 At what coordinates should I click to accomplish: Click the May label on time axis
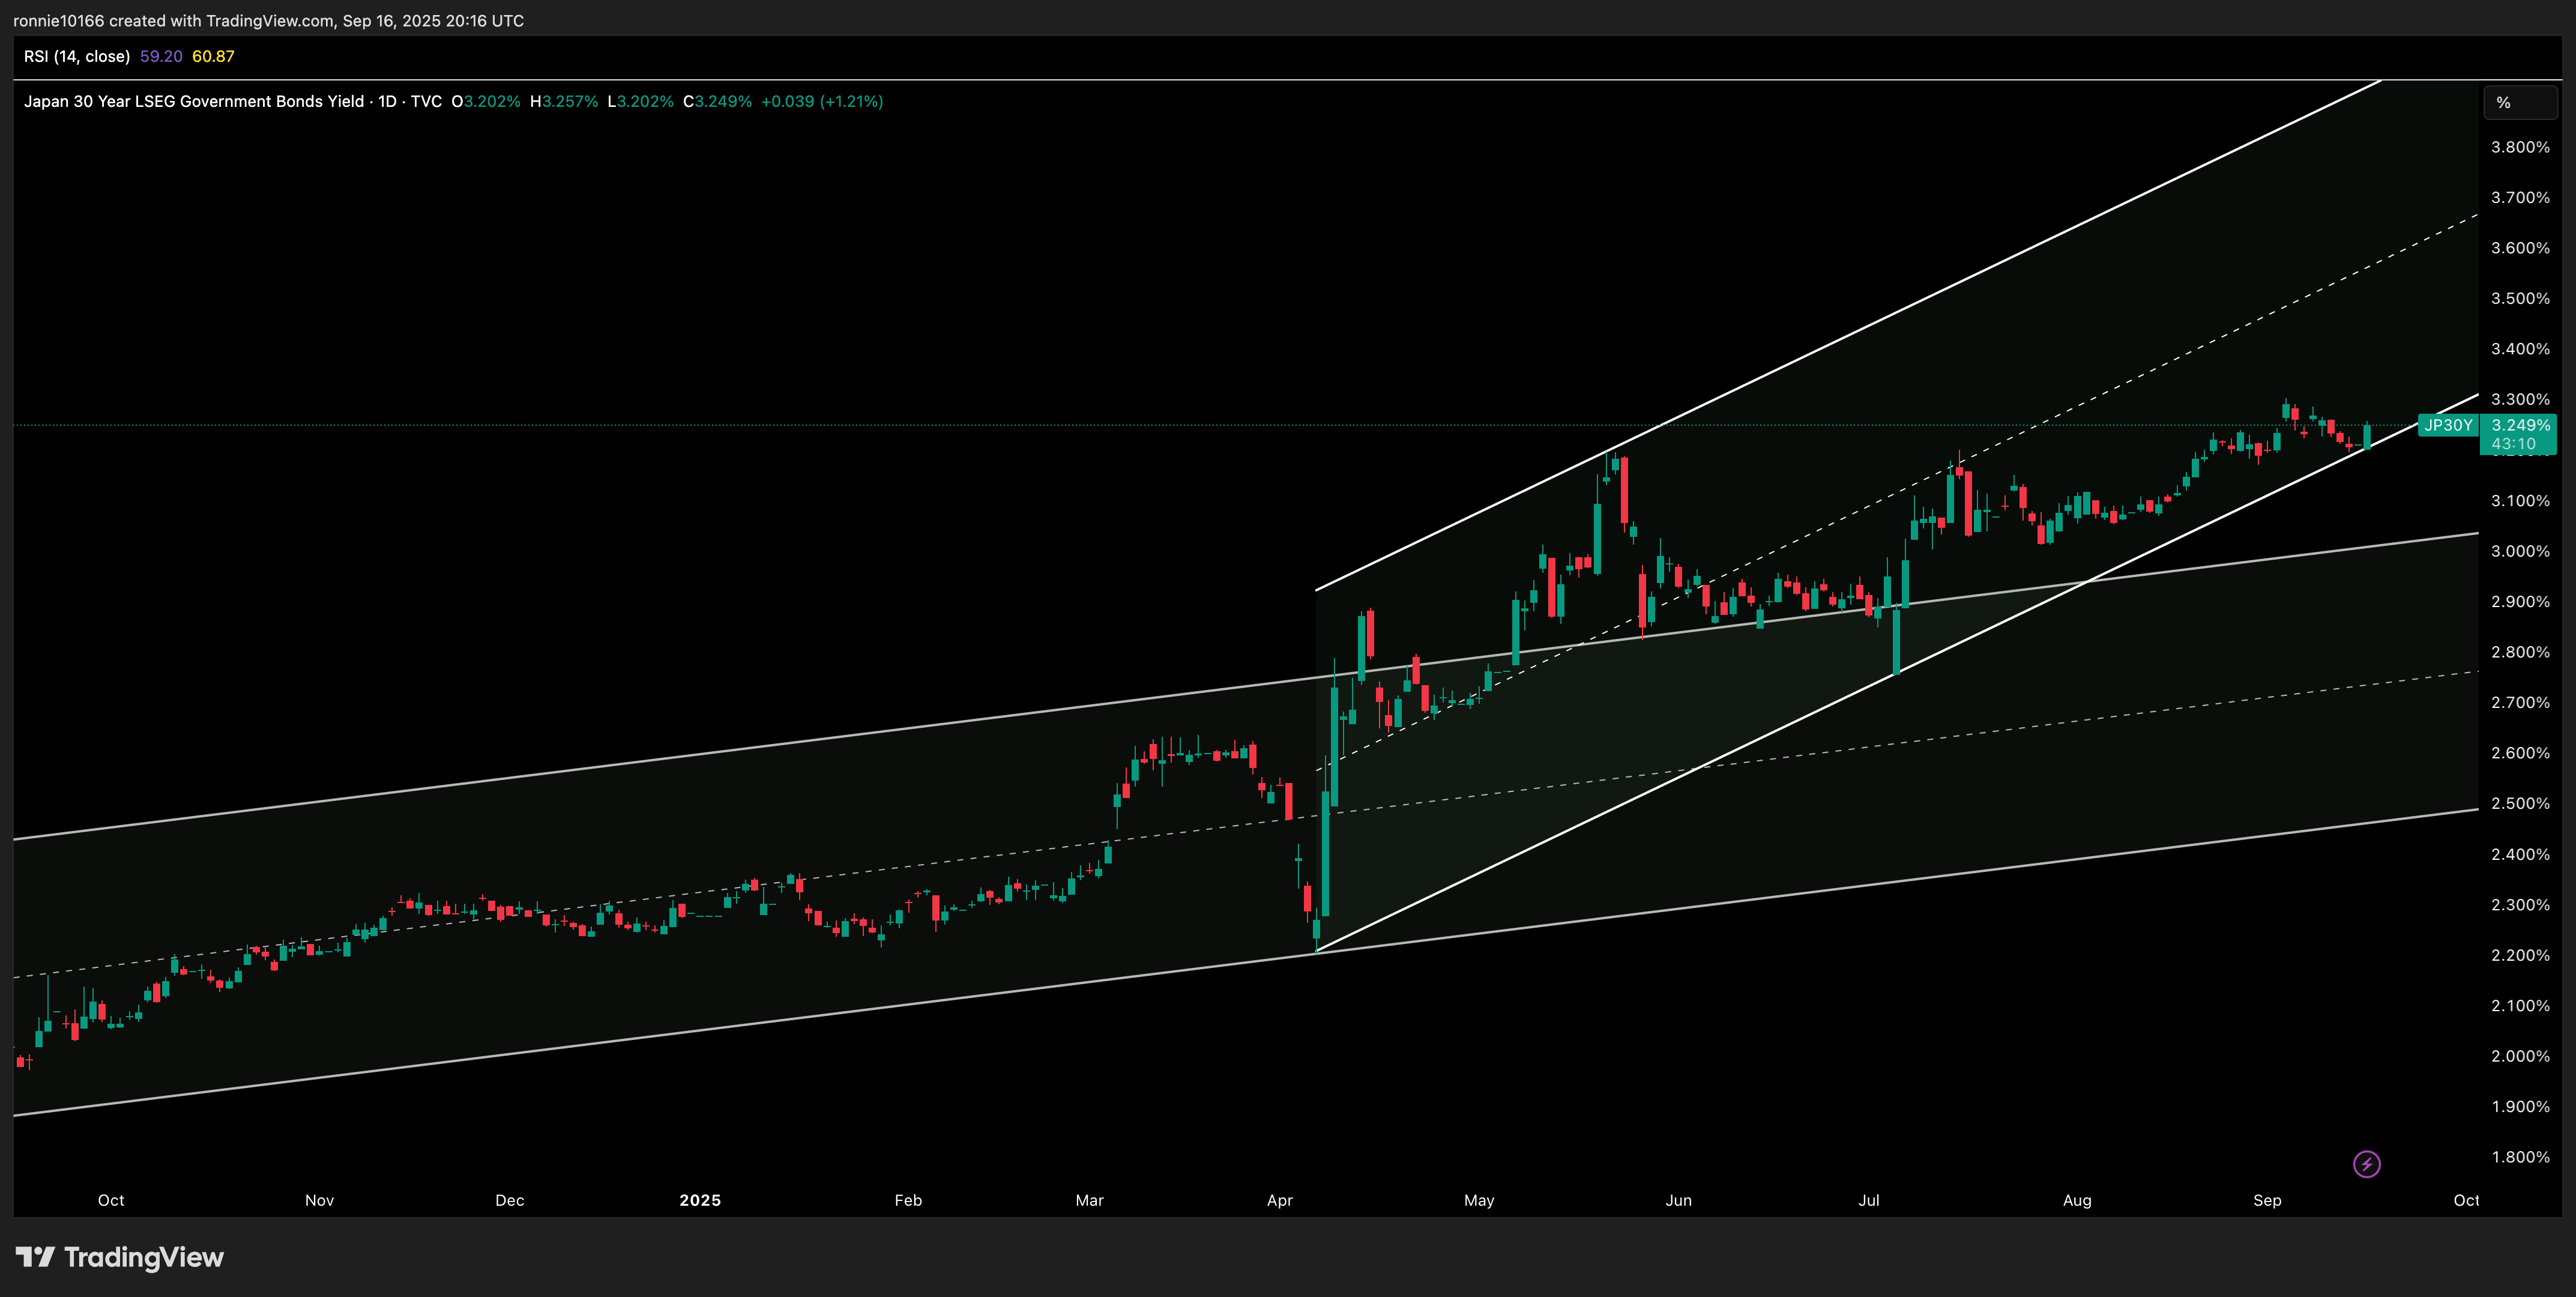tap(1479, 1200)
